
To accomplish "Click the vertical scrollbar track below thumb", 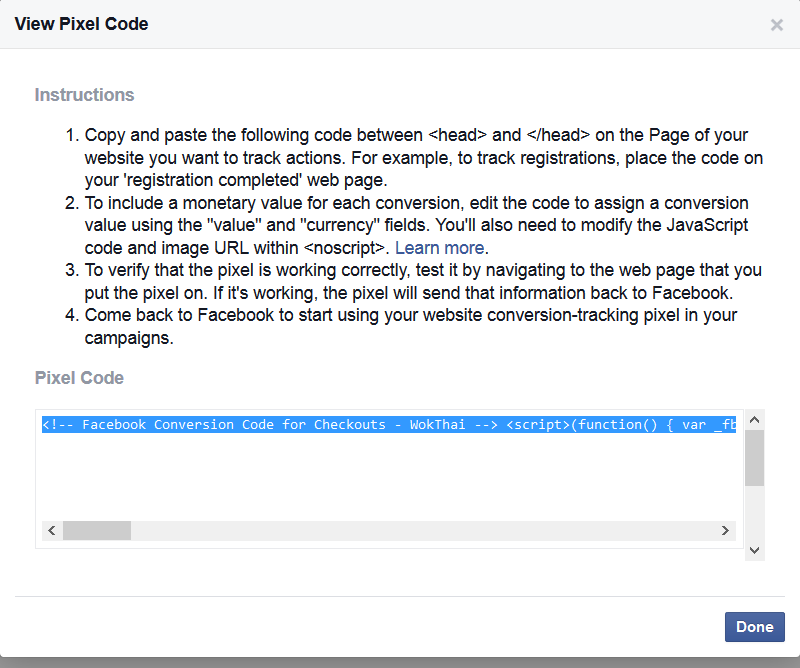I will pos(755,513).
